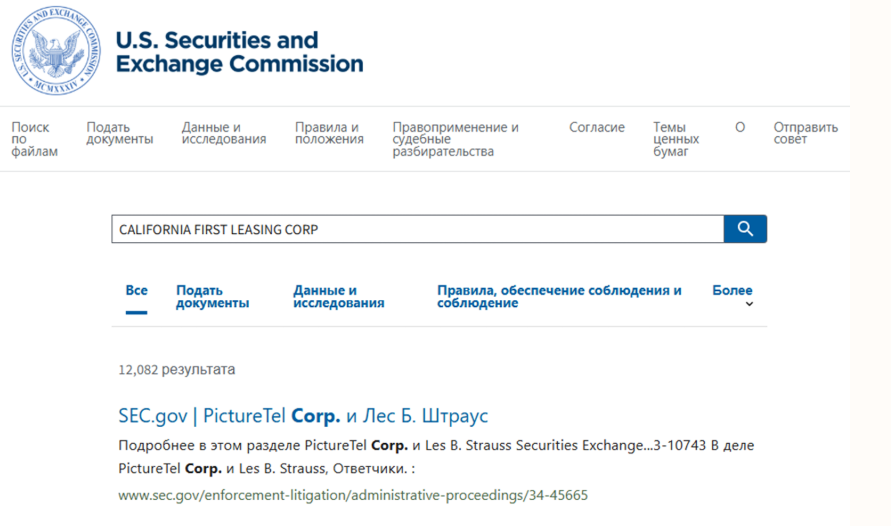The height and width of the screenshot is (526, 891).
Task: Click the О navigation item
Action: tap(740, 127)
